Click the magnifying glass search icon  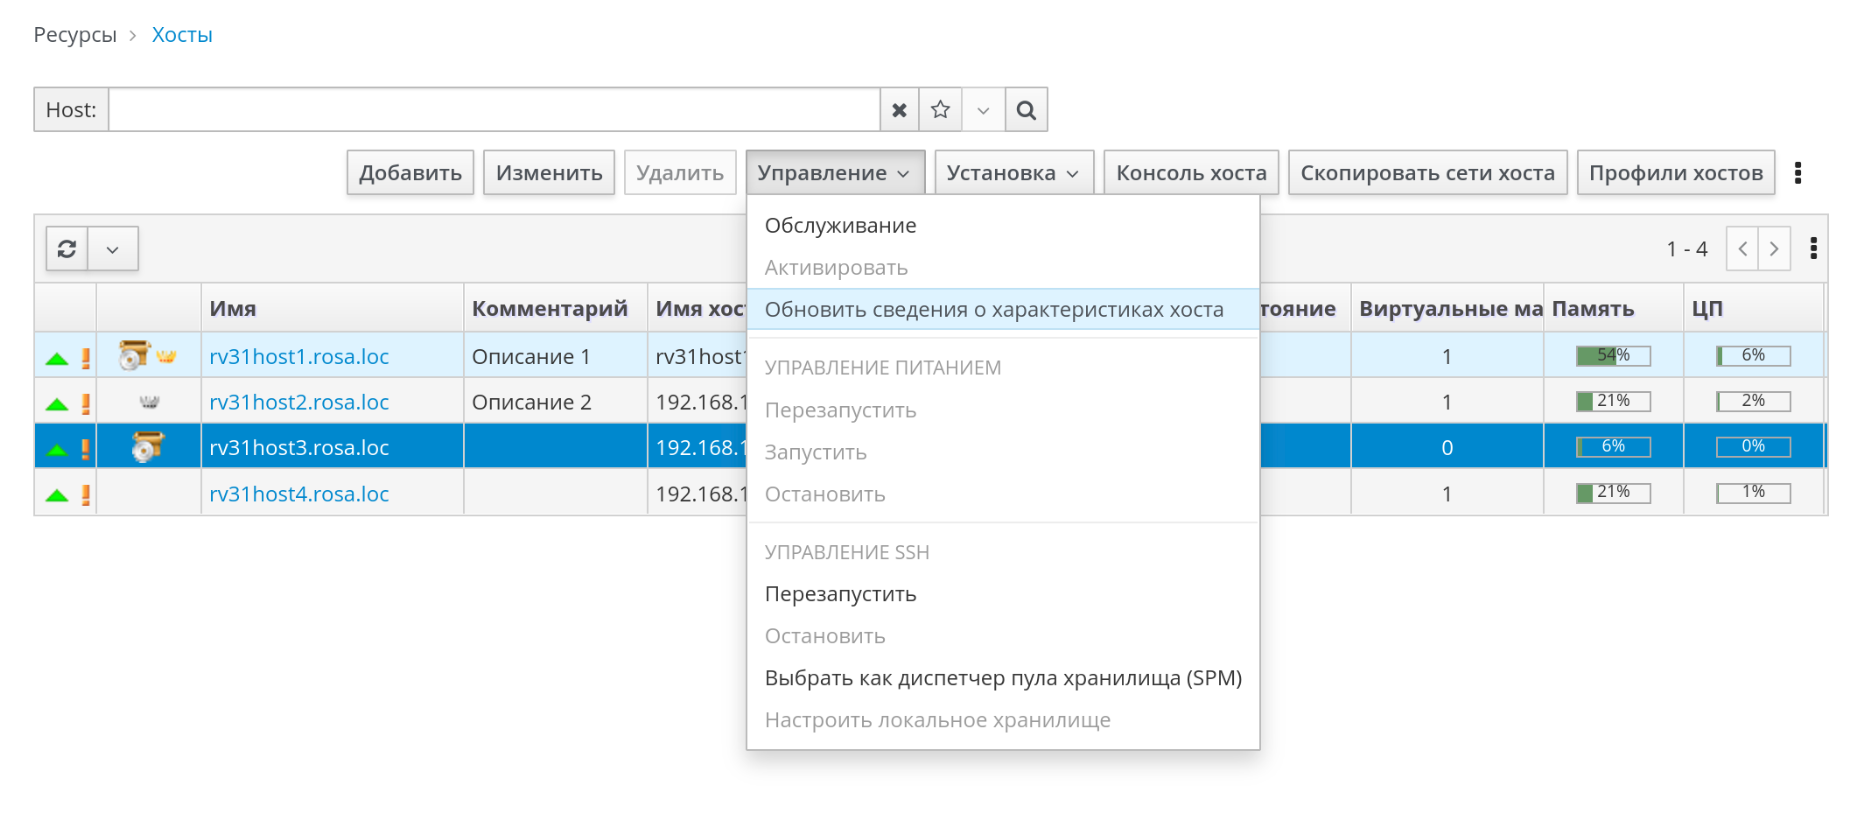click(1026, 110)
